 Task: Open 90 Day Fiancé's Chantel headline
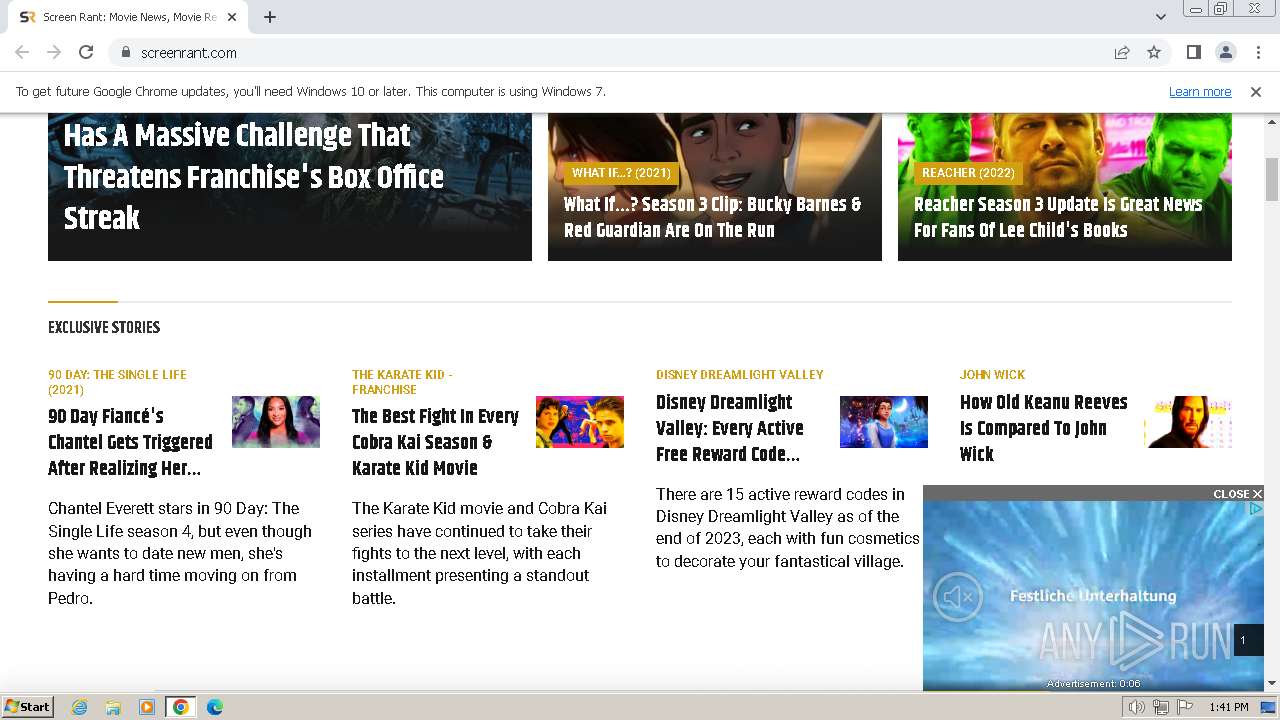coord(130,442)
